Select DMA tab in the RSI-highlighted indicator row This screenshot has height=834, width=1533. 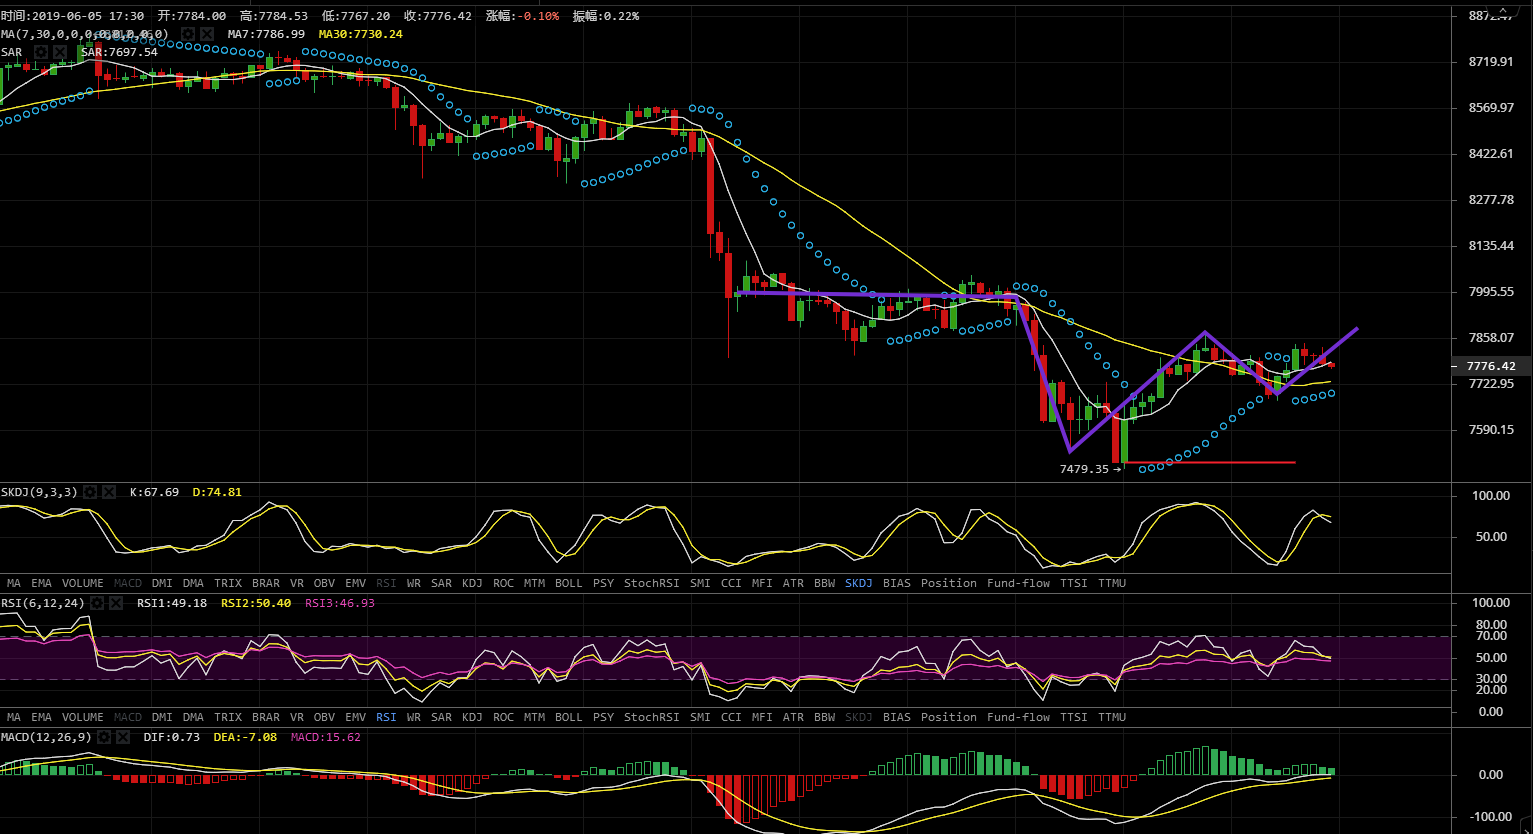coord(193,717)
